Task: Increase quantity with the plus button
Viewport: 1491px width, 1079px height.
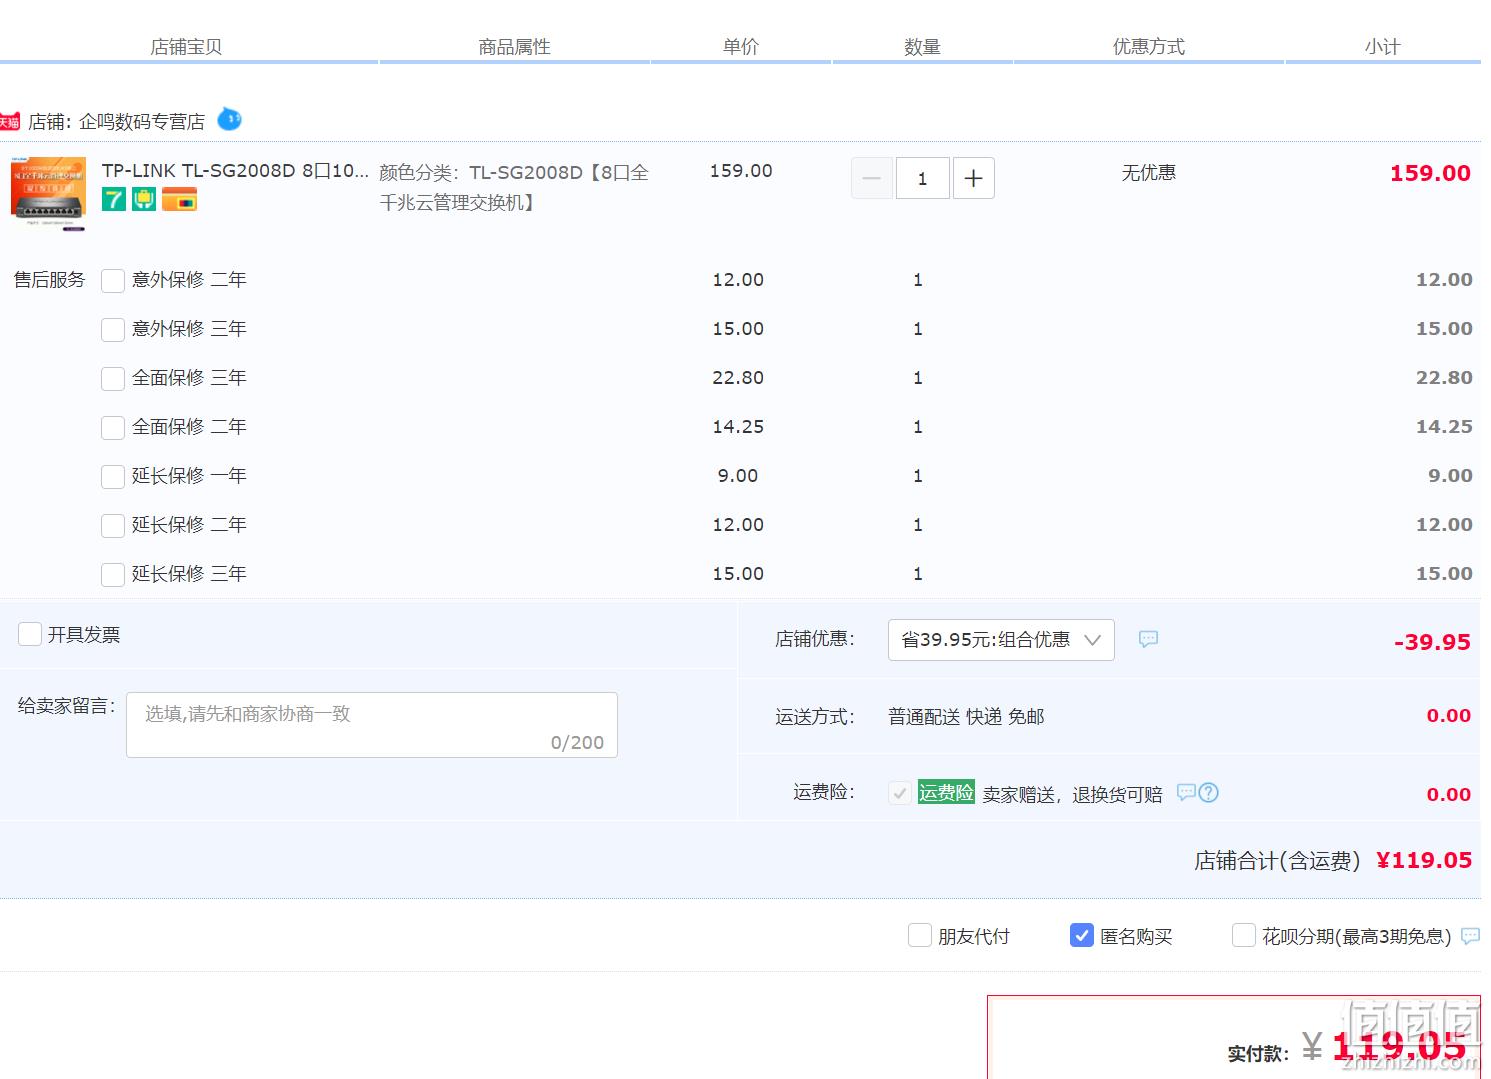Action: click(x=973, y=179)
